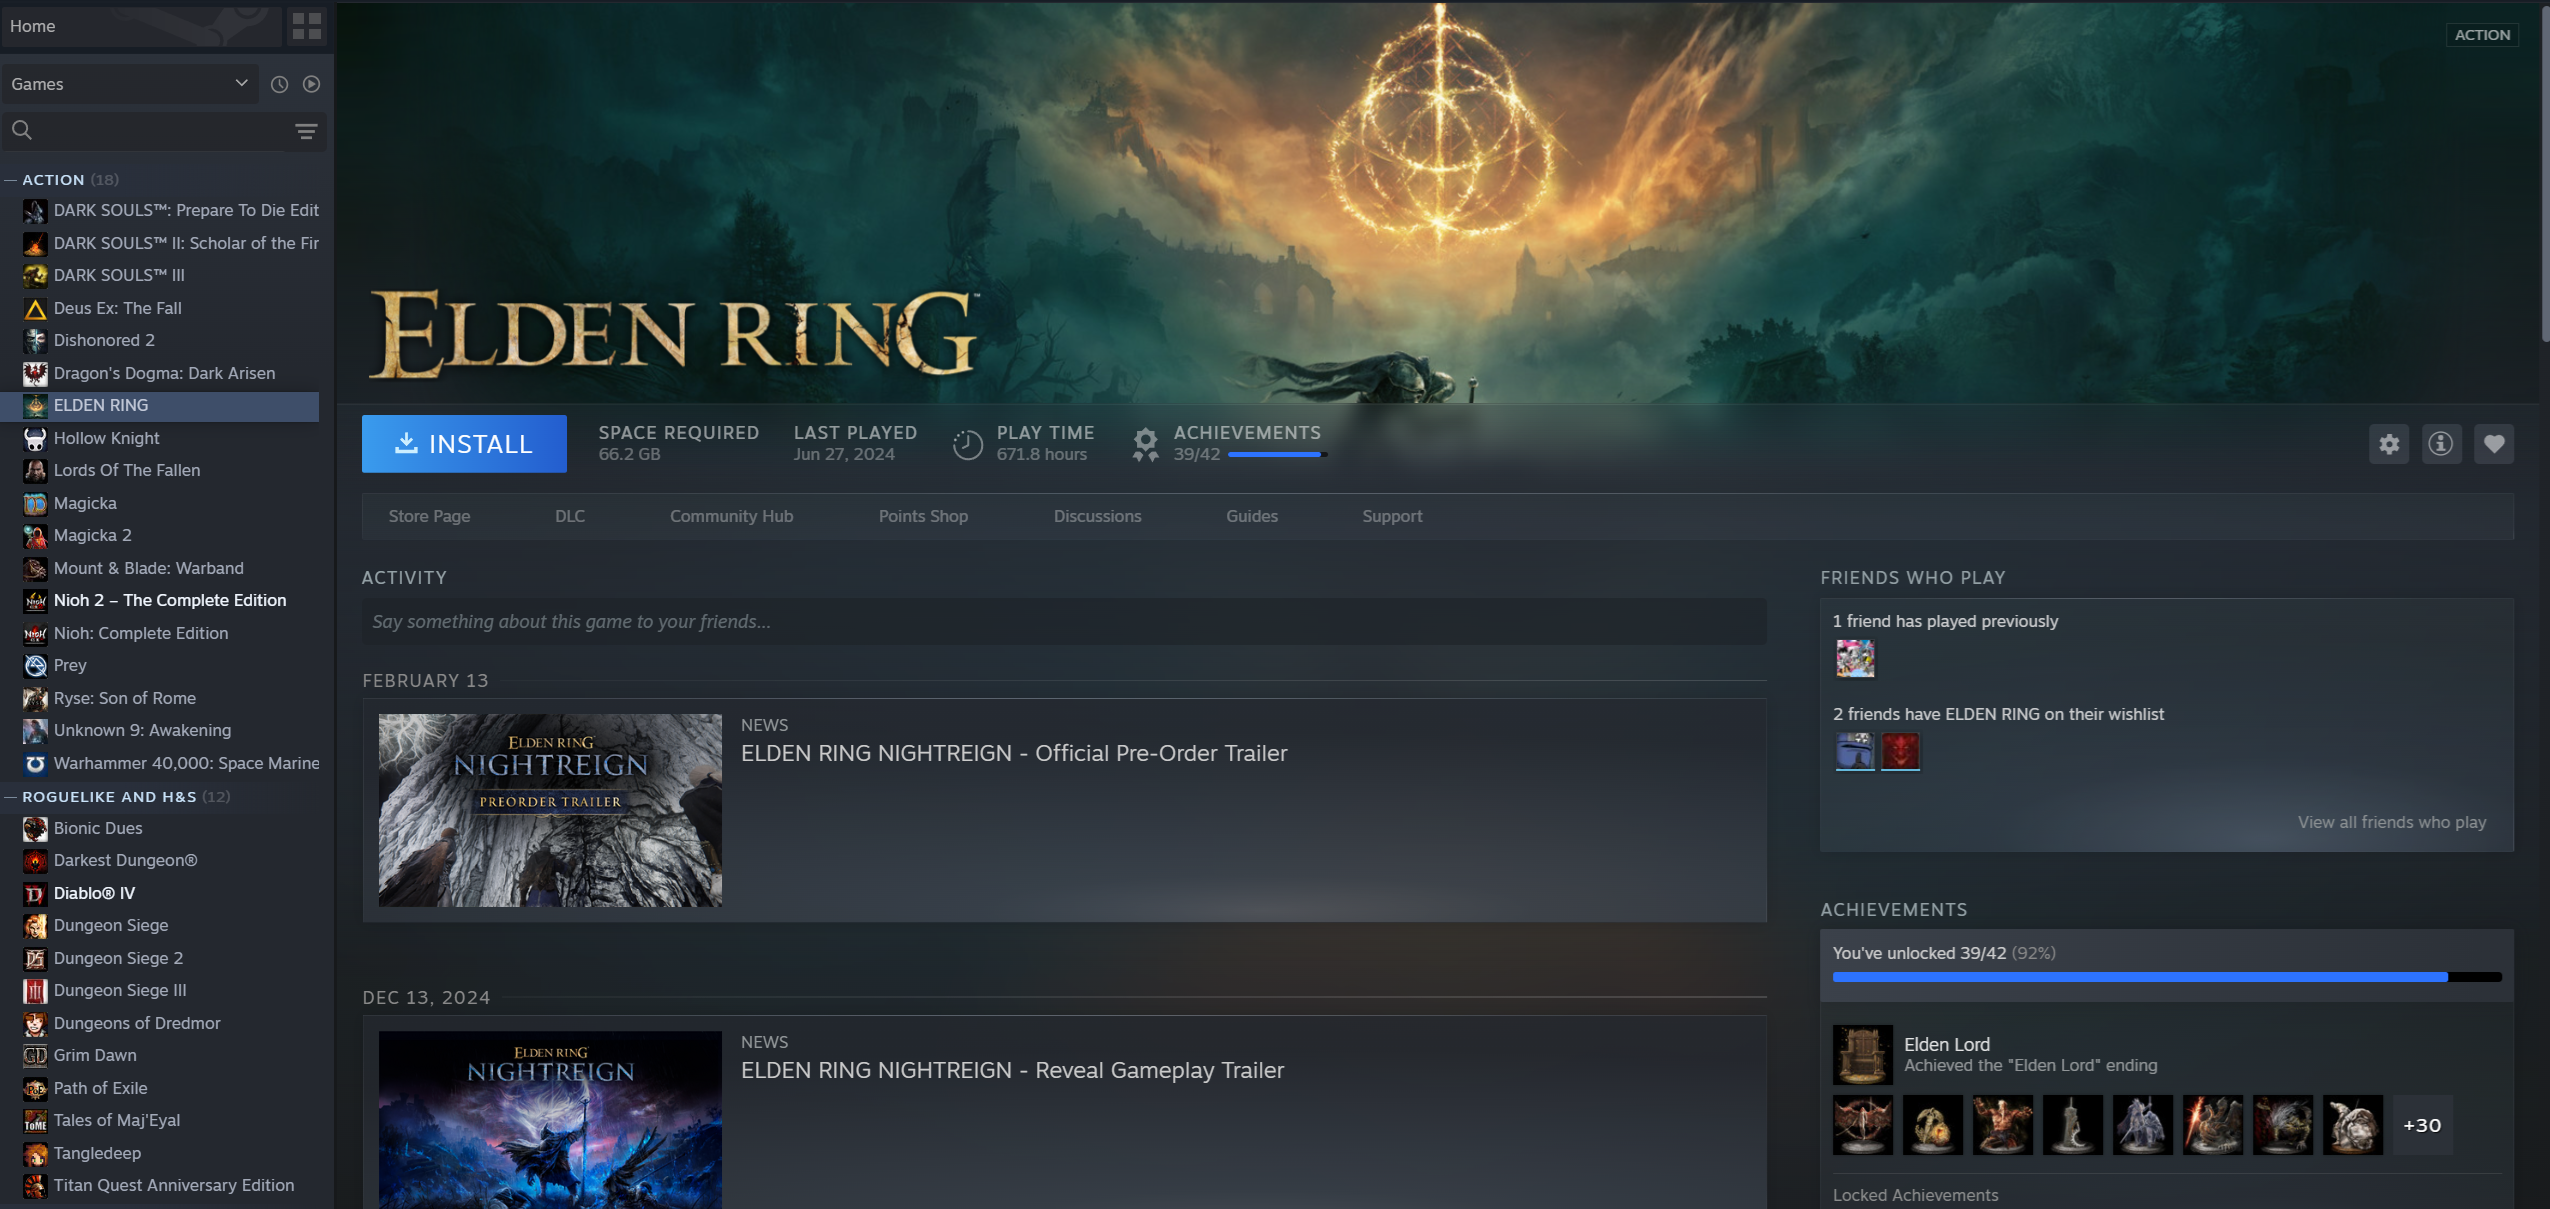Image resolution: width=2550 pixels, height=1209 pixels.
Task: Click the achievements medal icon
Action: pos(1145,444)
